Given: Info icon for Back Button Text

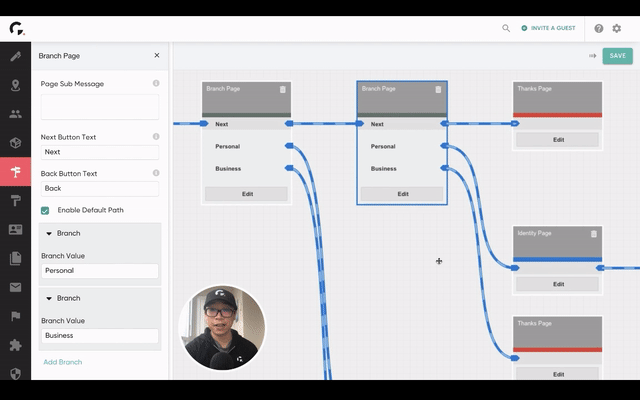Looking at the screenshot, I should [156, 173].
